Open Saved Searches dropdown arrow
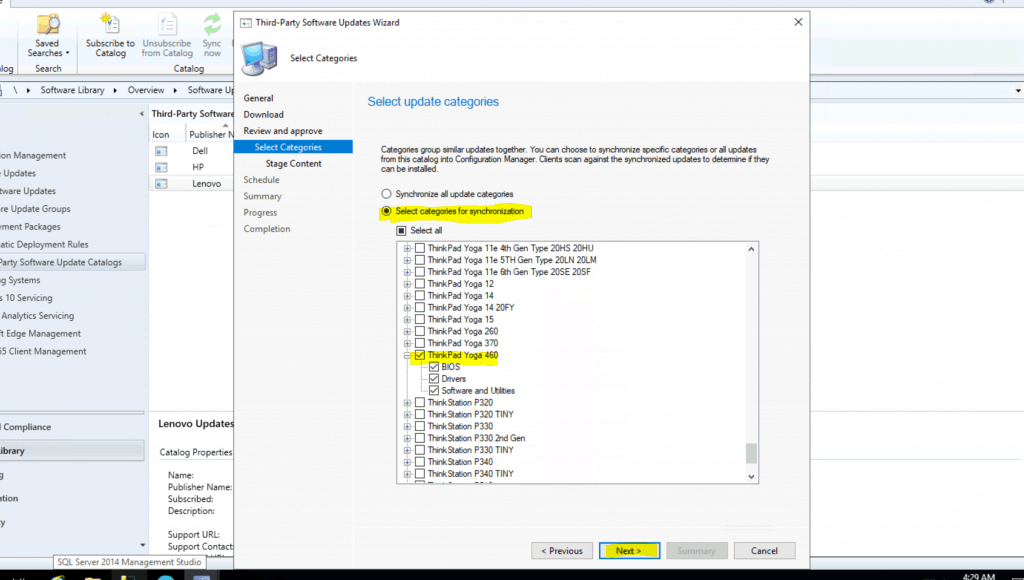 (x=67, y=53)
